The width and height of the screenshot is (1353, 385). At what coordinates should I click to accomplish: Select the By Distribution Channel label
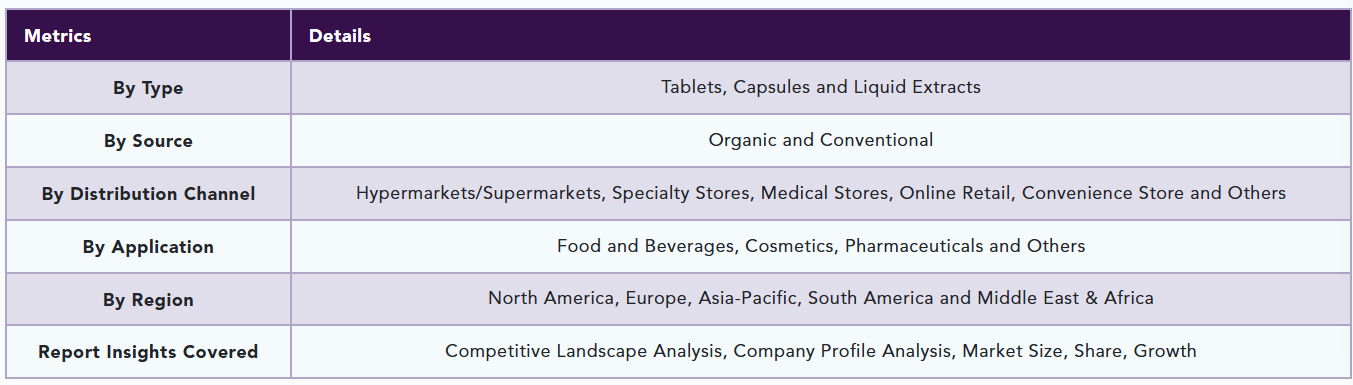(148, 194)
